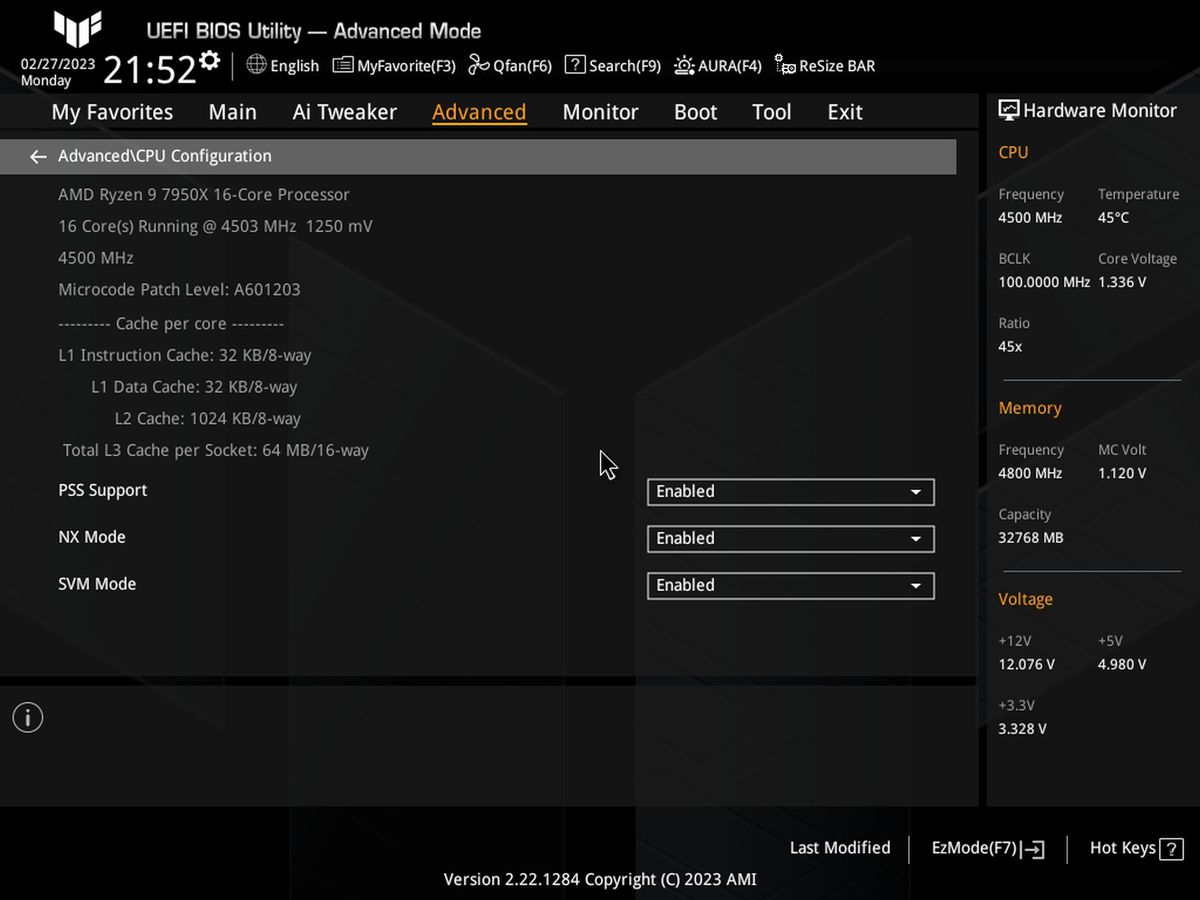This screenshot has width=1200, height=900.
Task: Click Microcode Patch Level: A601203 text
Action: click(179, 289)
